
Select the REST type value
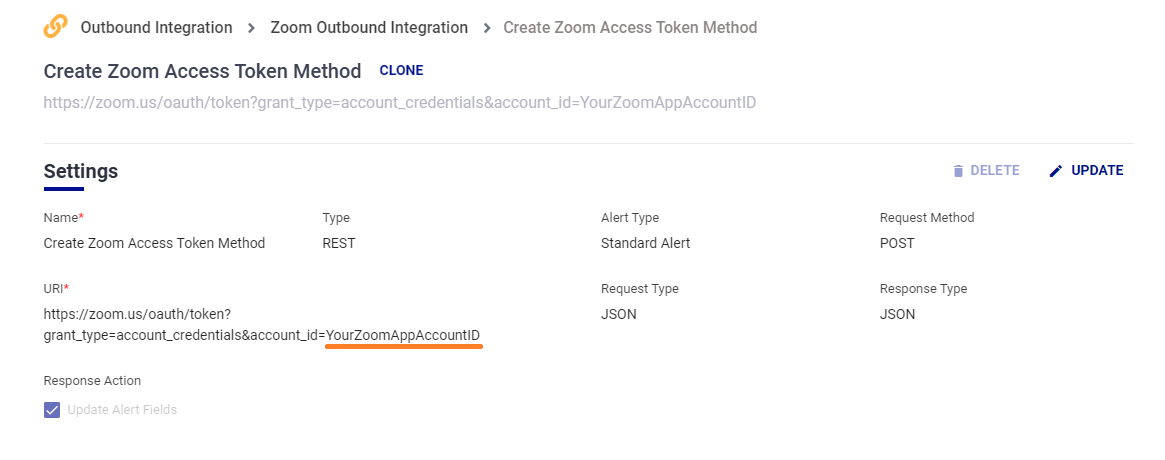tap(338, 243)
